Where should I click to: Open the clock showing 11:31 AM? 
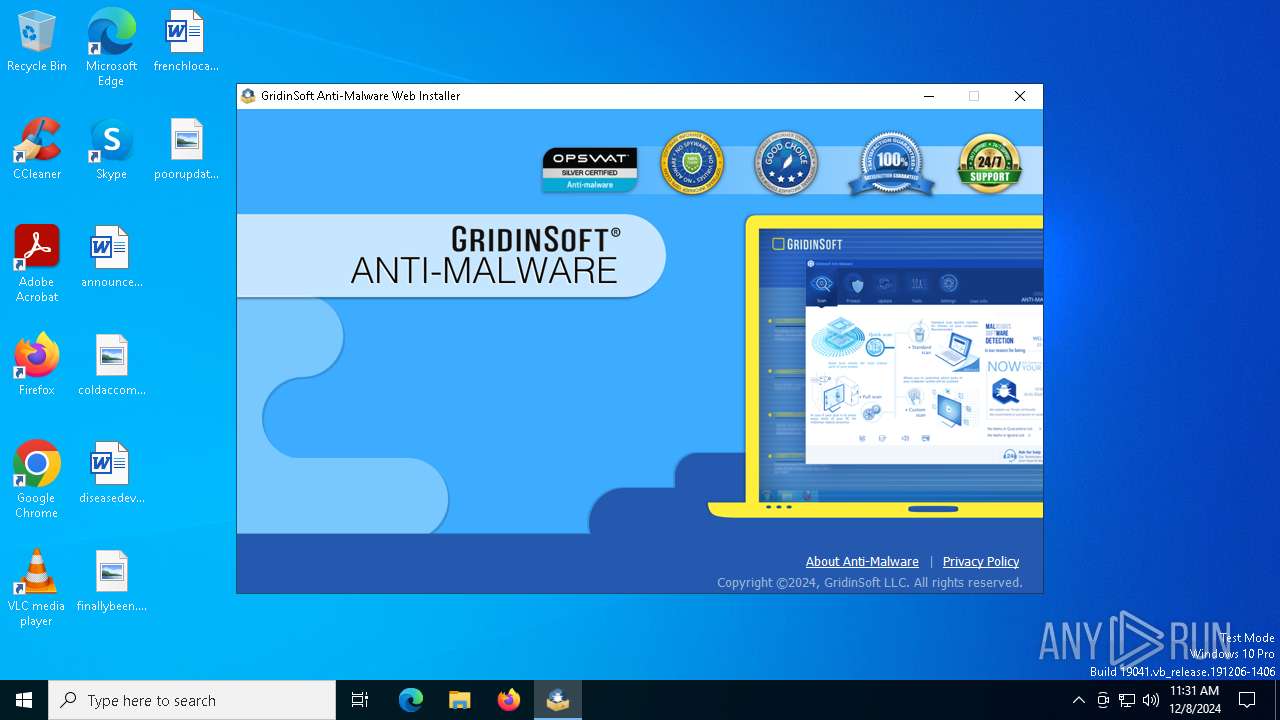pyautogui.click(x=1195, y=700)
